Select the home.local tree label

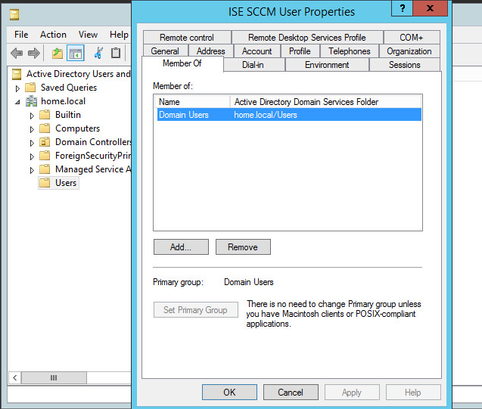click(x=63, y=101)
